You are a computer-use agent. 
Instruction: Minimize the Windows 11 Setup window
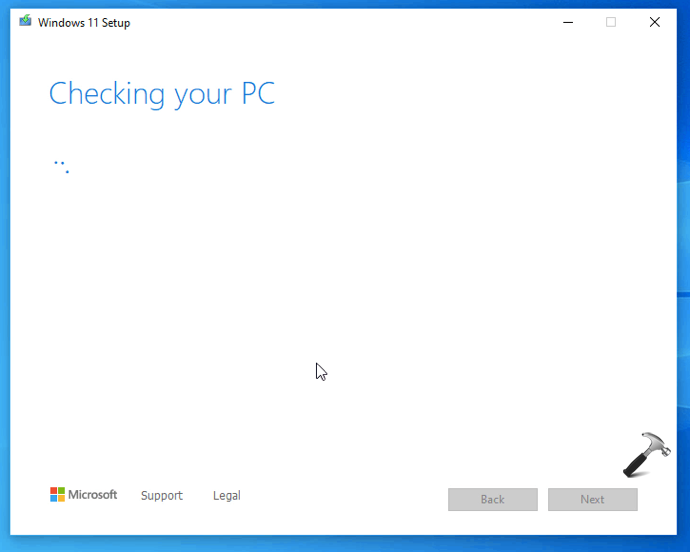[567, 22]
